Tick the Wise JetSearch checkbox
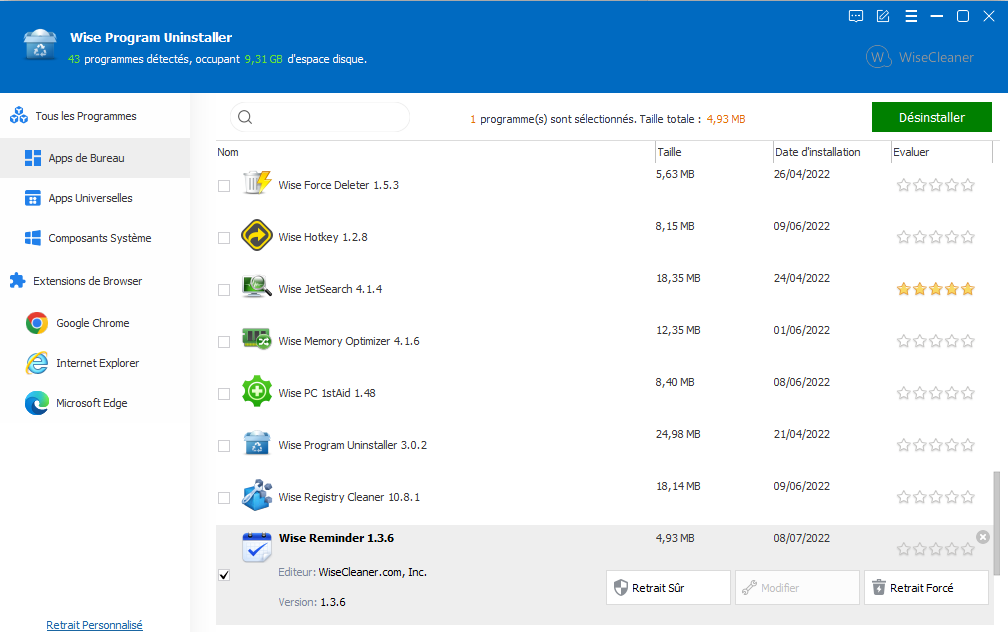Screen dimensions: 1008x632 click(x=224, y=290)
